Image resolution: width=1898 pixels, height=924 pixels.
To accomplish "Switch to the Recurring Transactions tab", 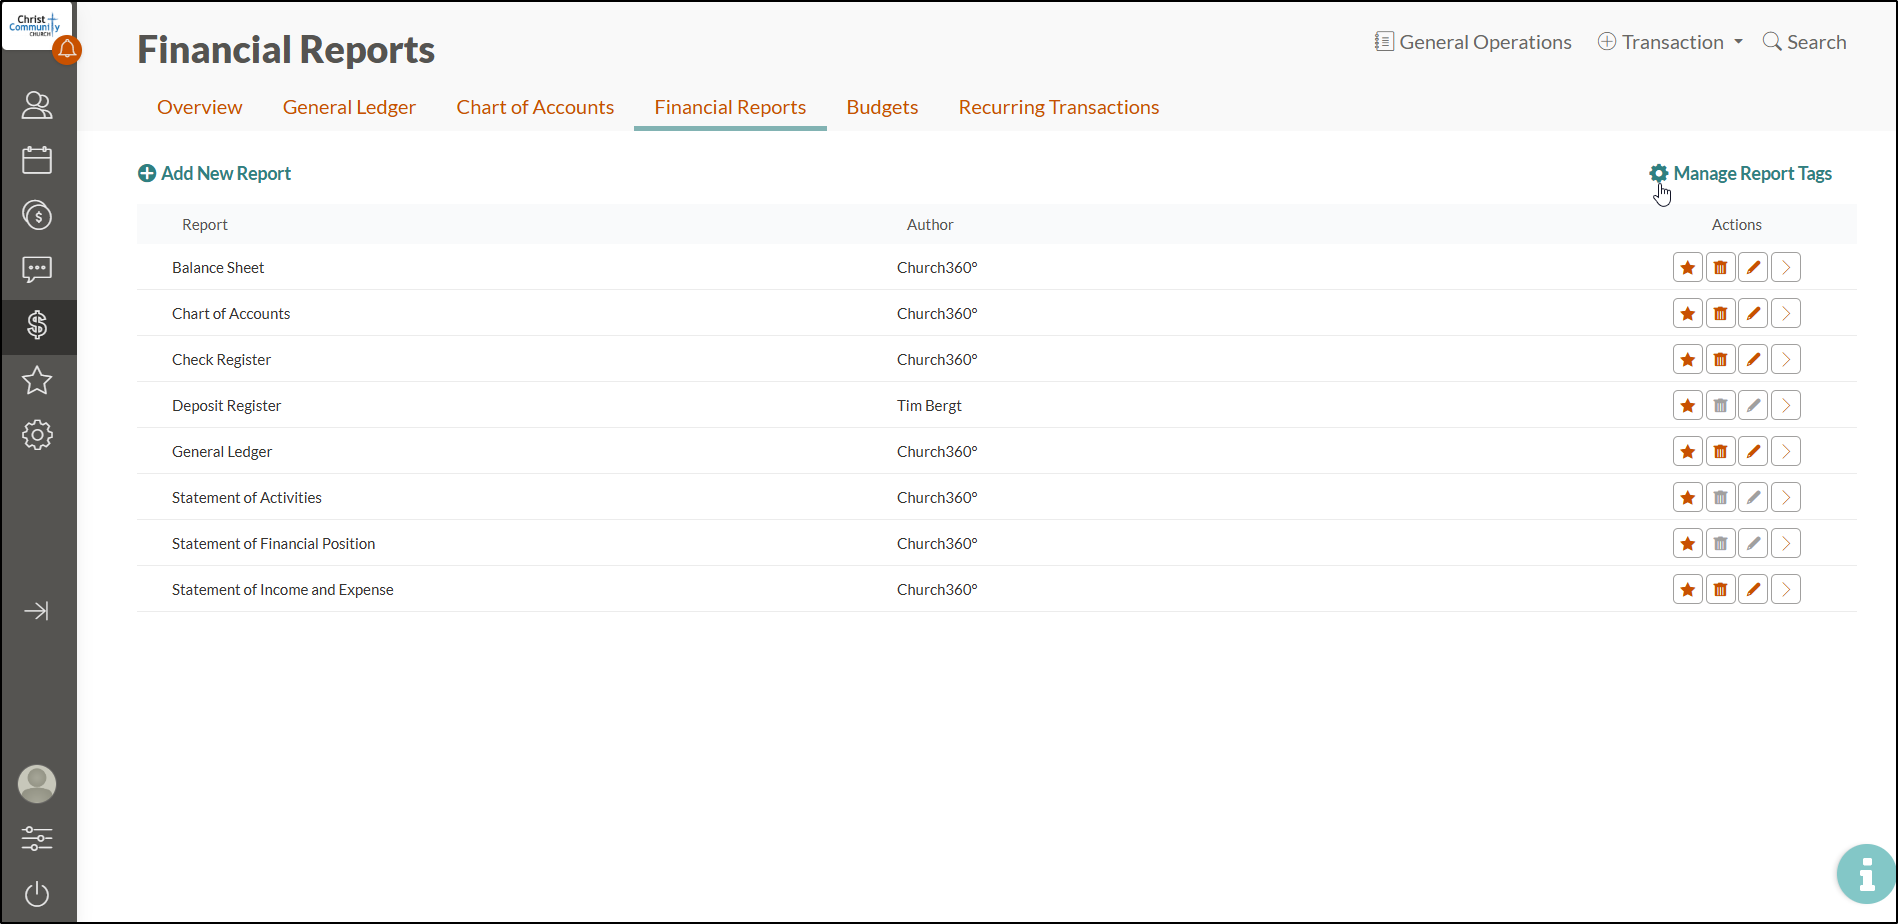I will 1059,107.
